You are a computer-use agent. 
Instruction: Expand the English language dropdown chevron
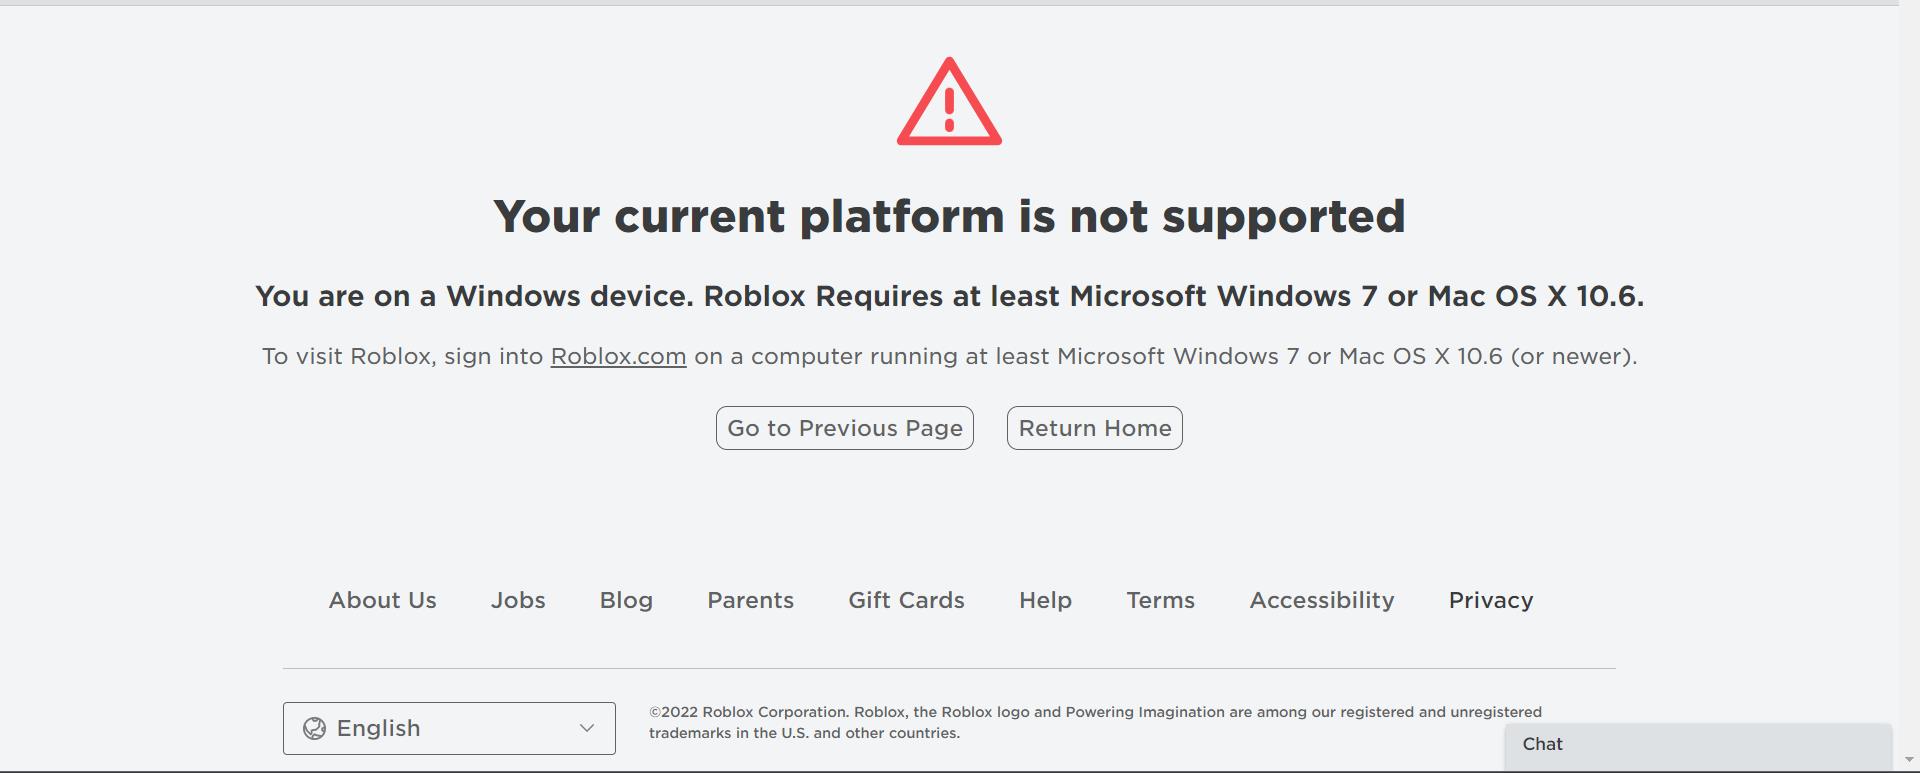point(587,728)
